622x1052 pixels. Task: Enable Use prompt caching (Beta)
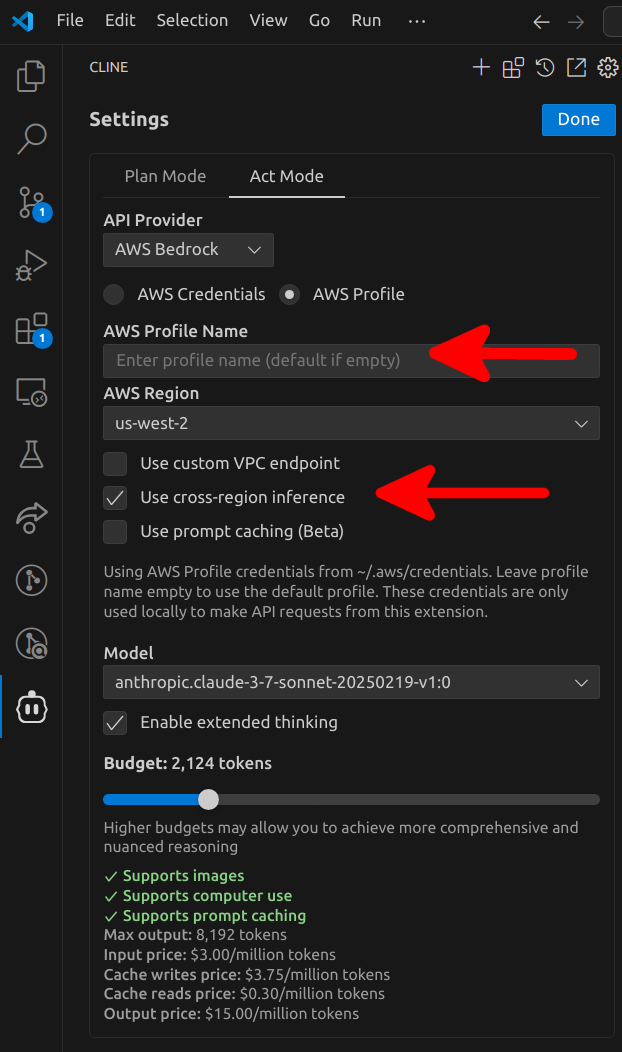tap(115, 531)
